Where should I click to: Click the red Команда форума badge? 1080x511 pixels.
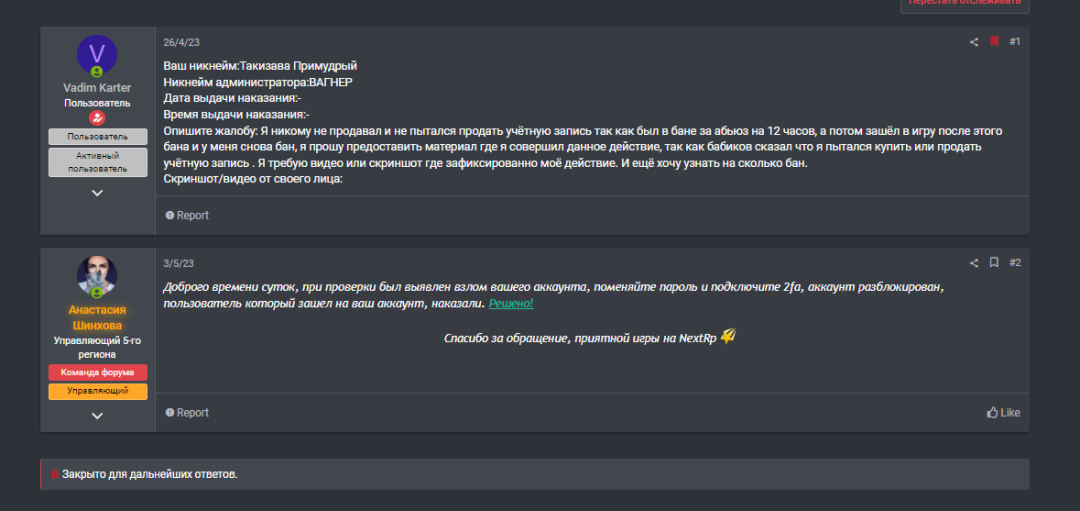tap(97, 372)
